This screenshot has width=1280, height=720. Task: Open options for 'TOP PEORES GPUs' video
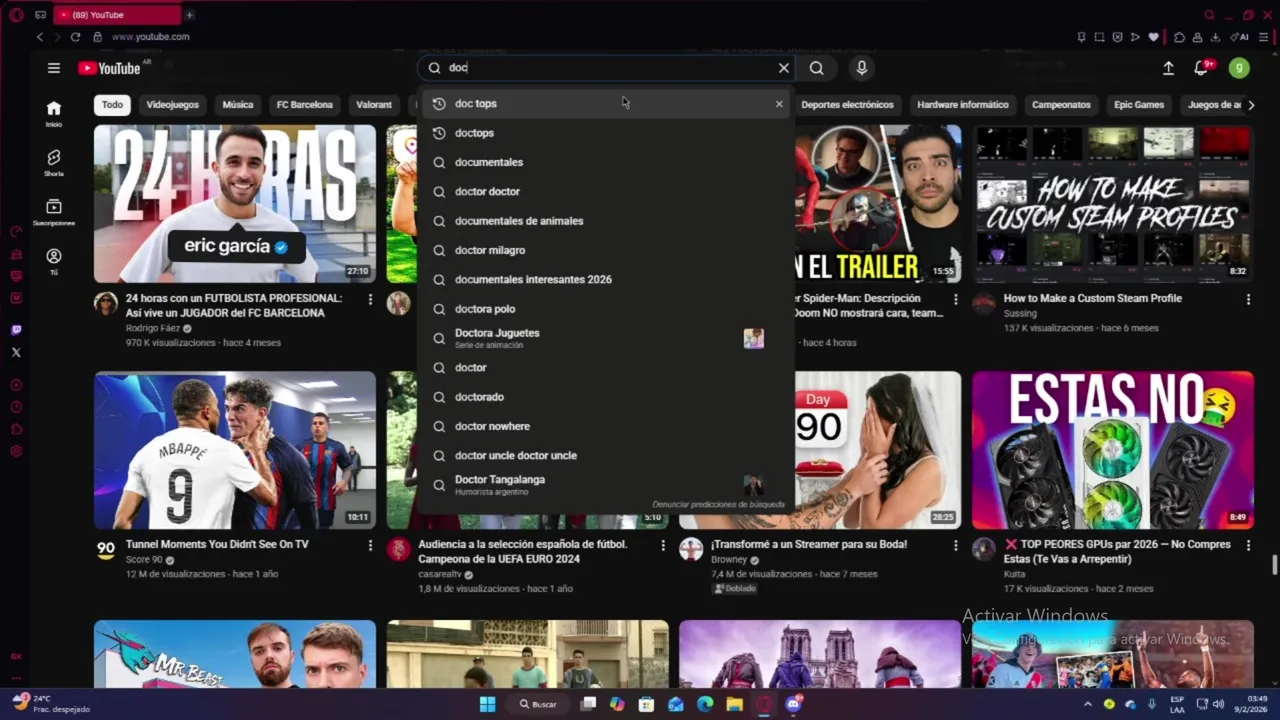click(x=1248, y=545)
